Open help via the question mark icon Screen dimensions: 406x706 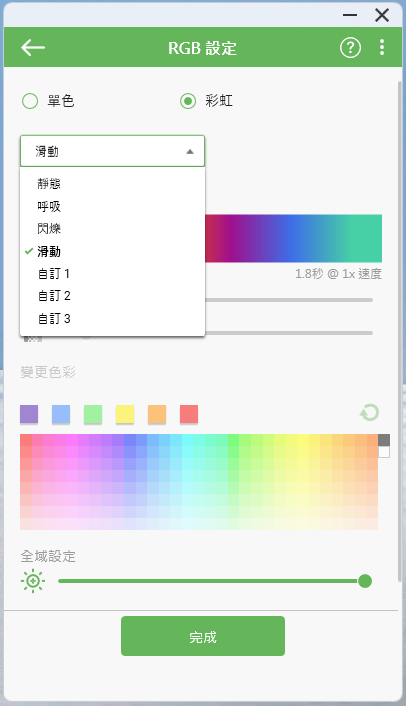[x=350, y=47]
